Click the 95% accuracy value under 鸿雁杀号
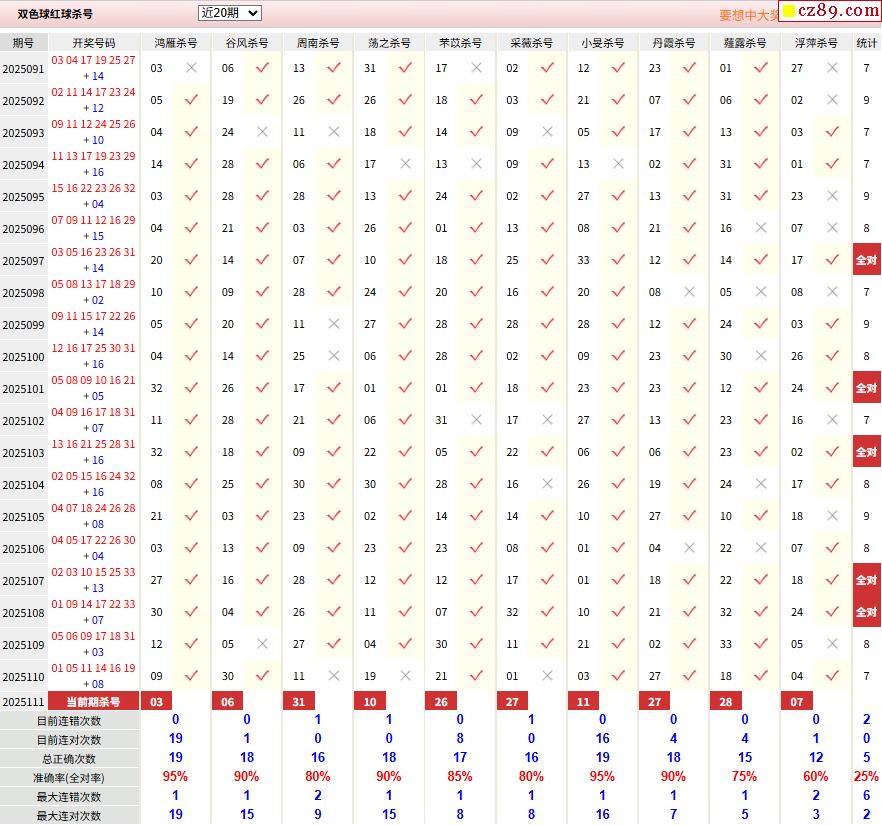The image size is (882, 825). click(176, 777)
